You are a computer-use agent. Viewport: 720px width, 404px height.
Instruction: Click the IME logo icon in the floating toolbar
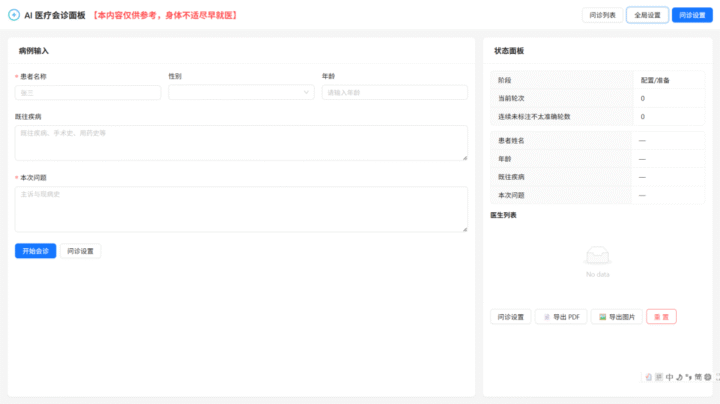pyautogui.click(x=648, y=377)
